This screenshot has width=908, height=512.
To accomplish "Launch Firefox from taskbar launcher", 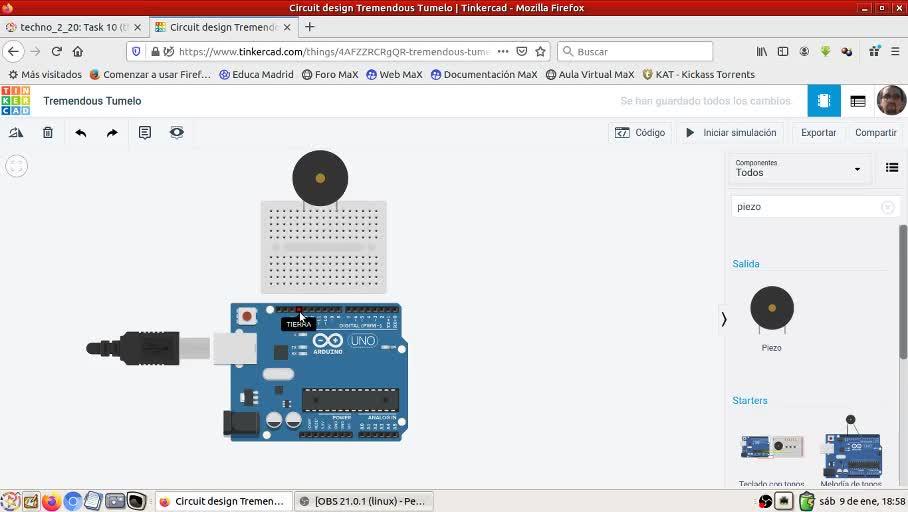I will click(x=52, y=501).
